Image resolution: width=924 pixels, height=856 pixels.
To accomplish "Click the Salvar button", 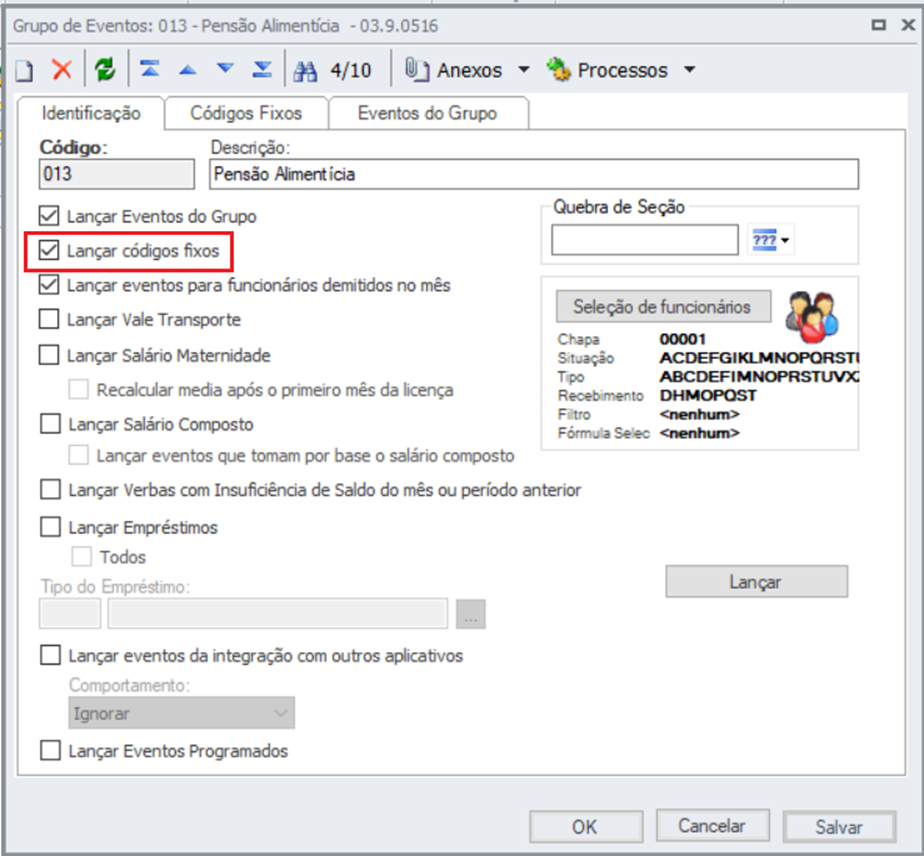I will (839, 827).
